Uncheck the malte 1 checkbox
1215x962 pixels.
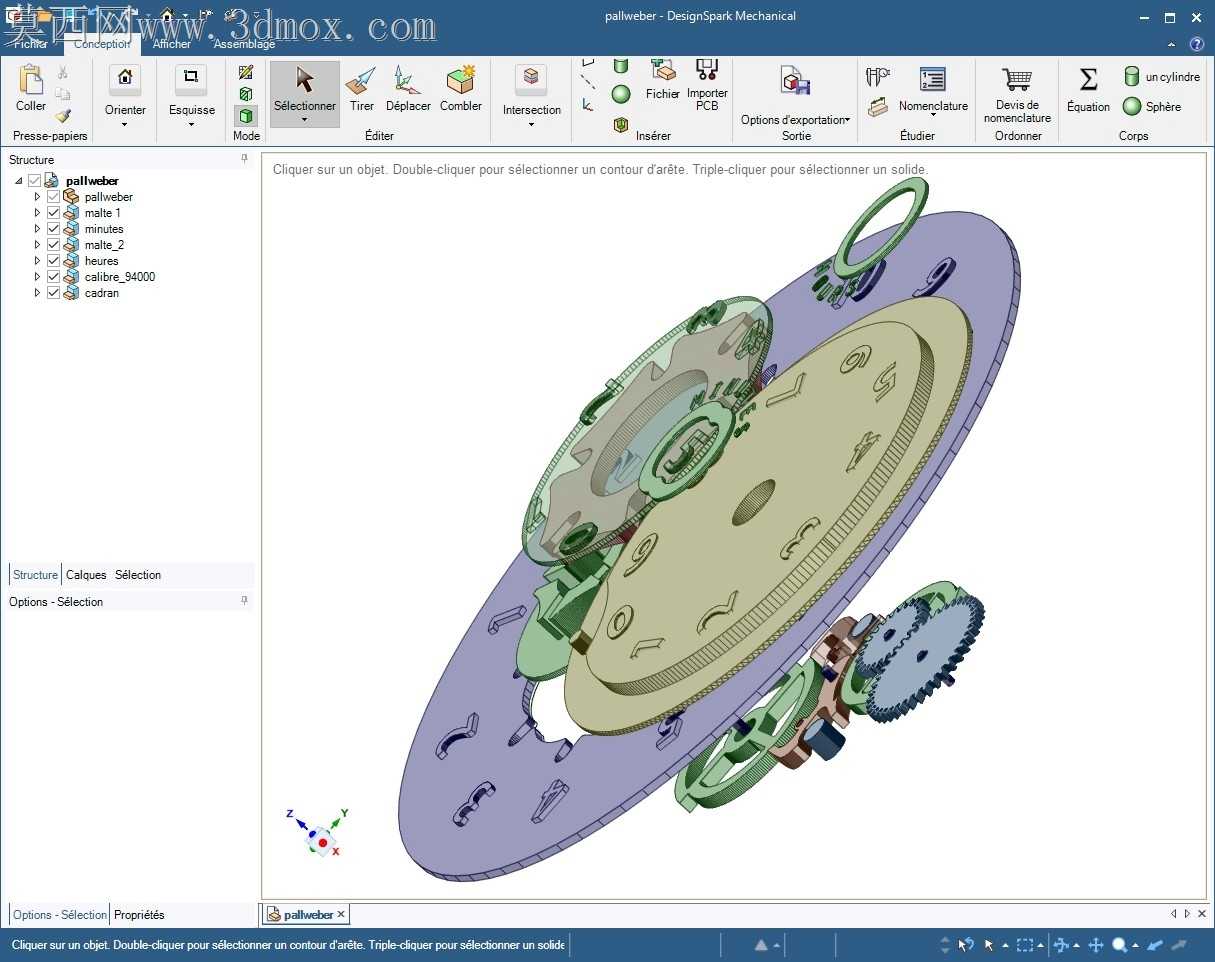(x=54, y=213)
